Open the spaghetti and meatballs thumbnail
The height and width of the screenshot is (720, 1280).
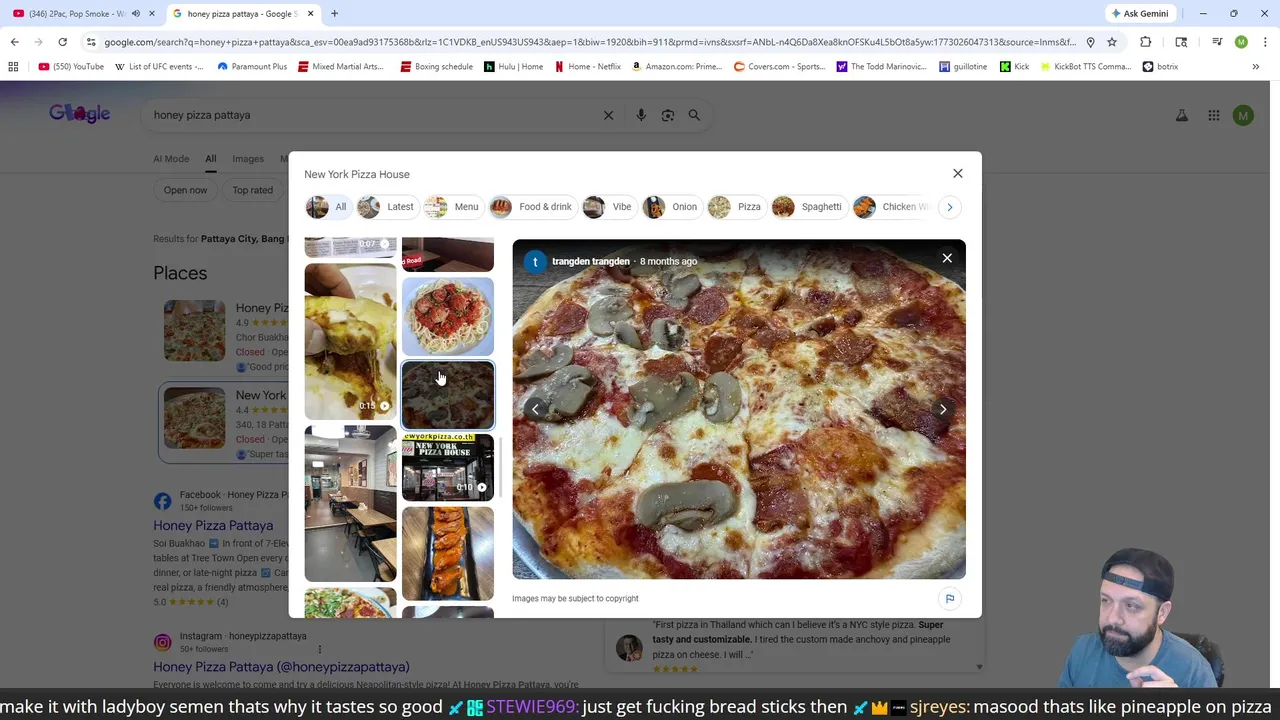448,316
